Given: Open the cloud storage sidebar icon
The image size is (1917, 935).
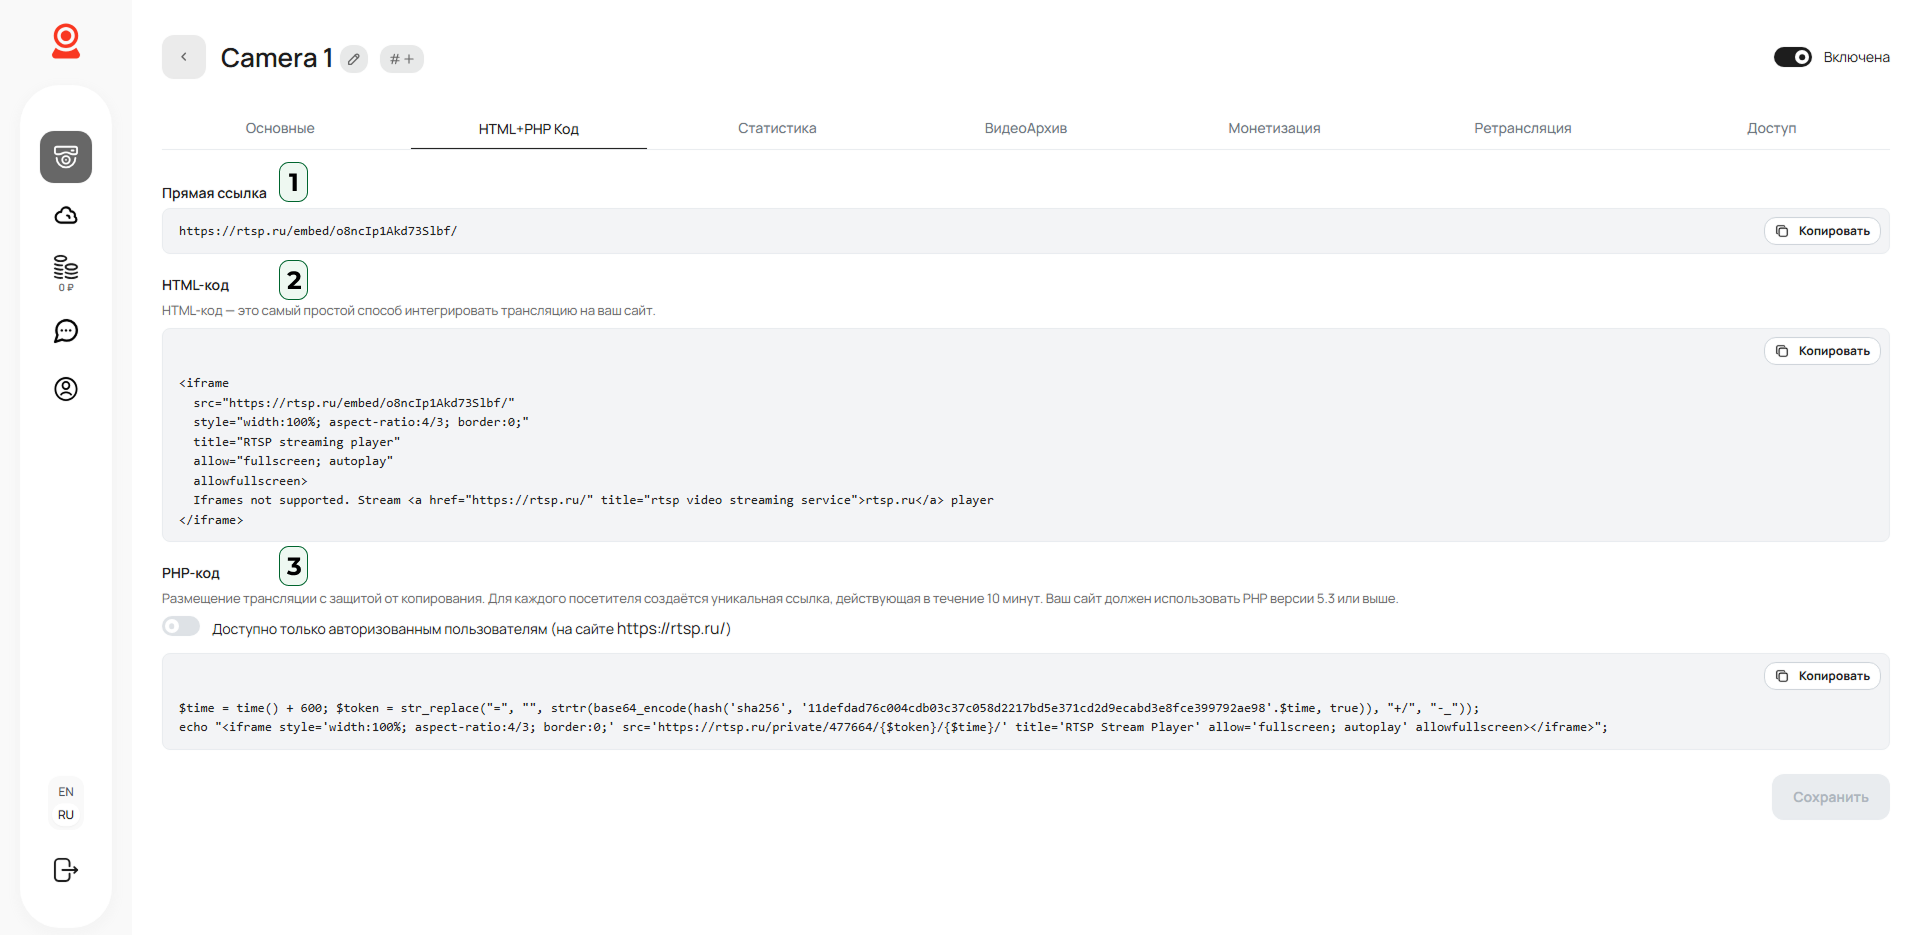Looking at the screenshot, I should (66, 215).
